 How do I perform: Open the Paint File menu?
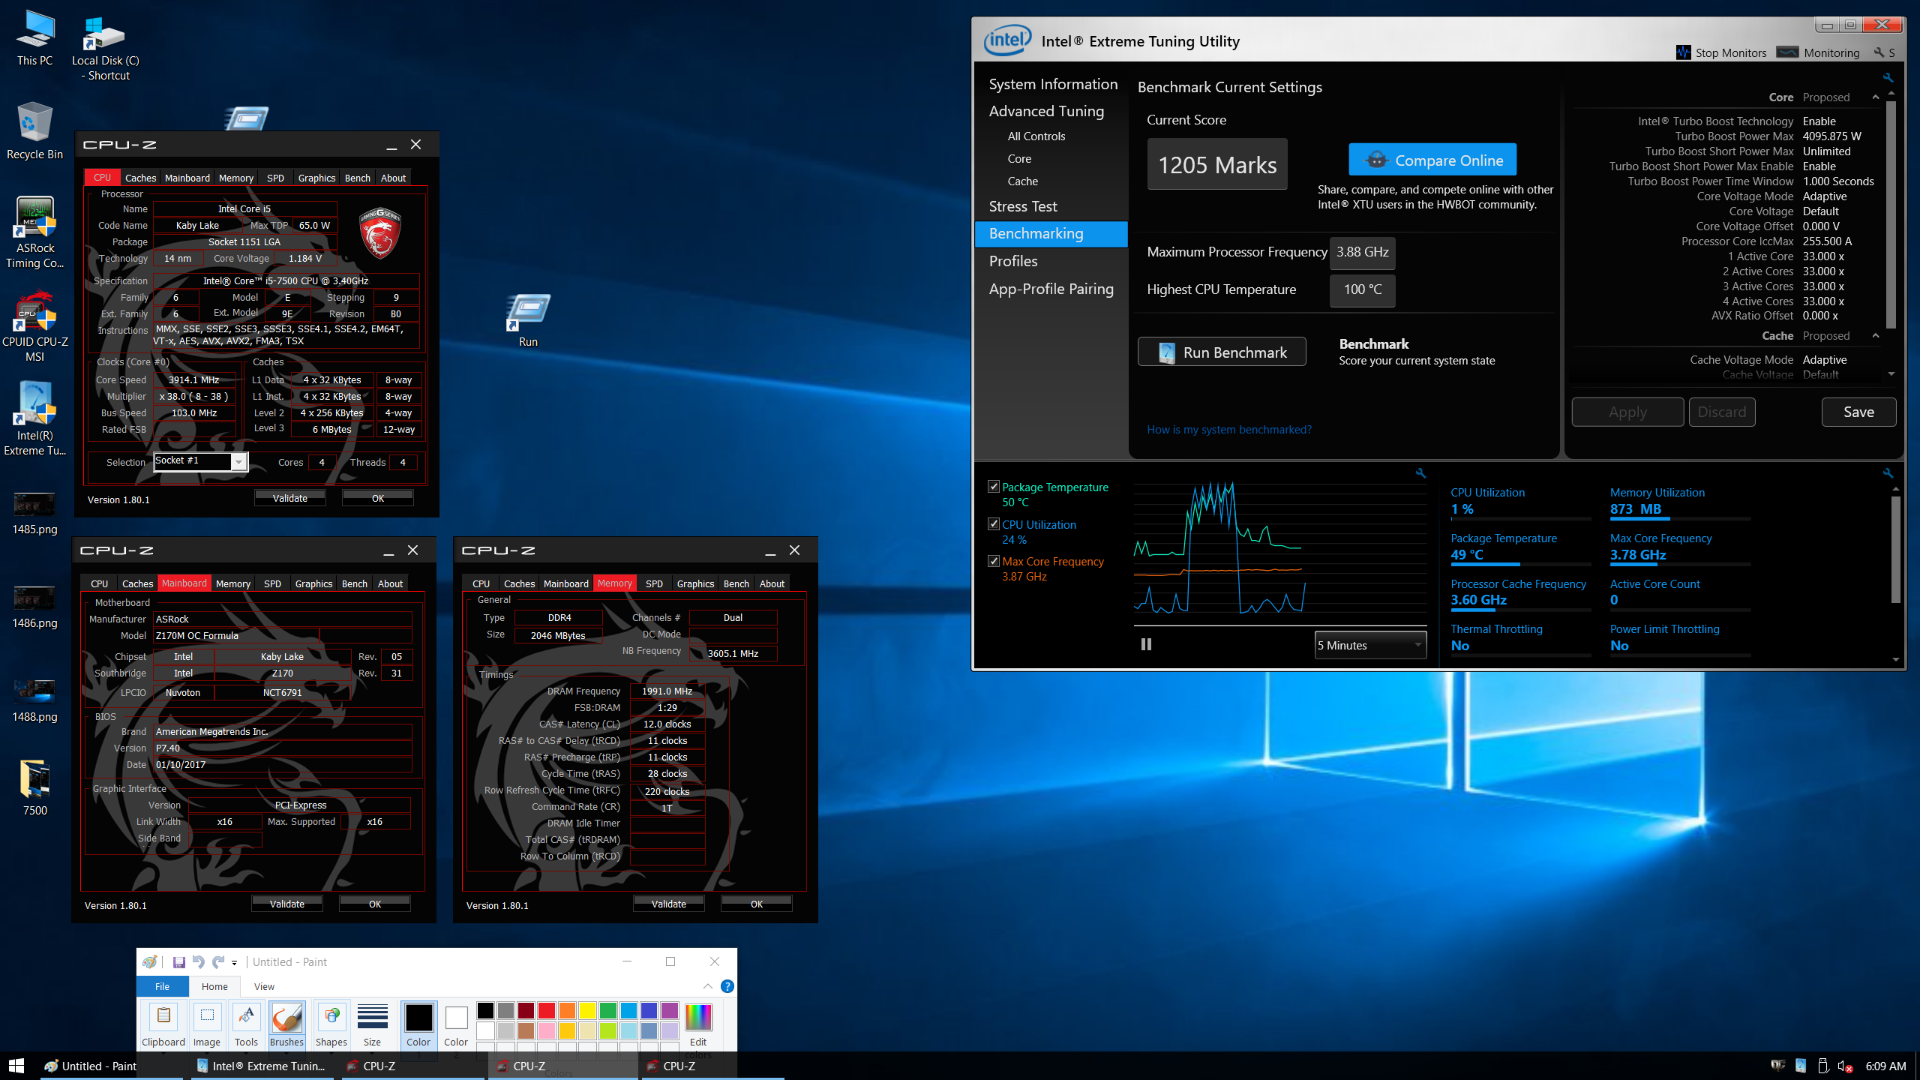click(x=162, y=987)
